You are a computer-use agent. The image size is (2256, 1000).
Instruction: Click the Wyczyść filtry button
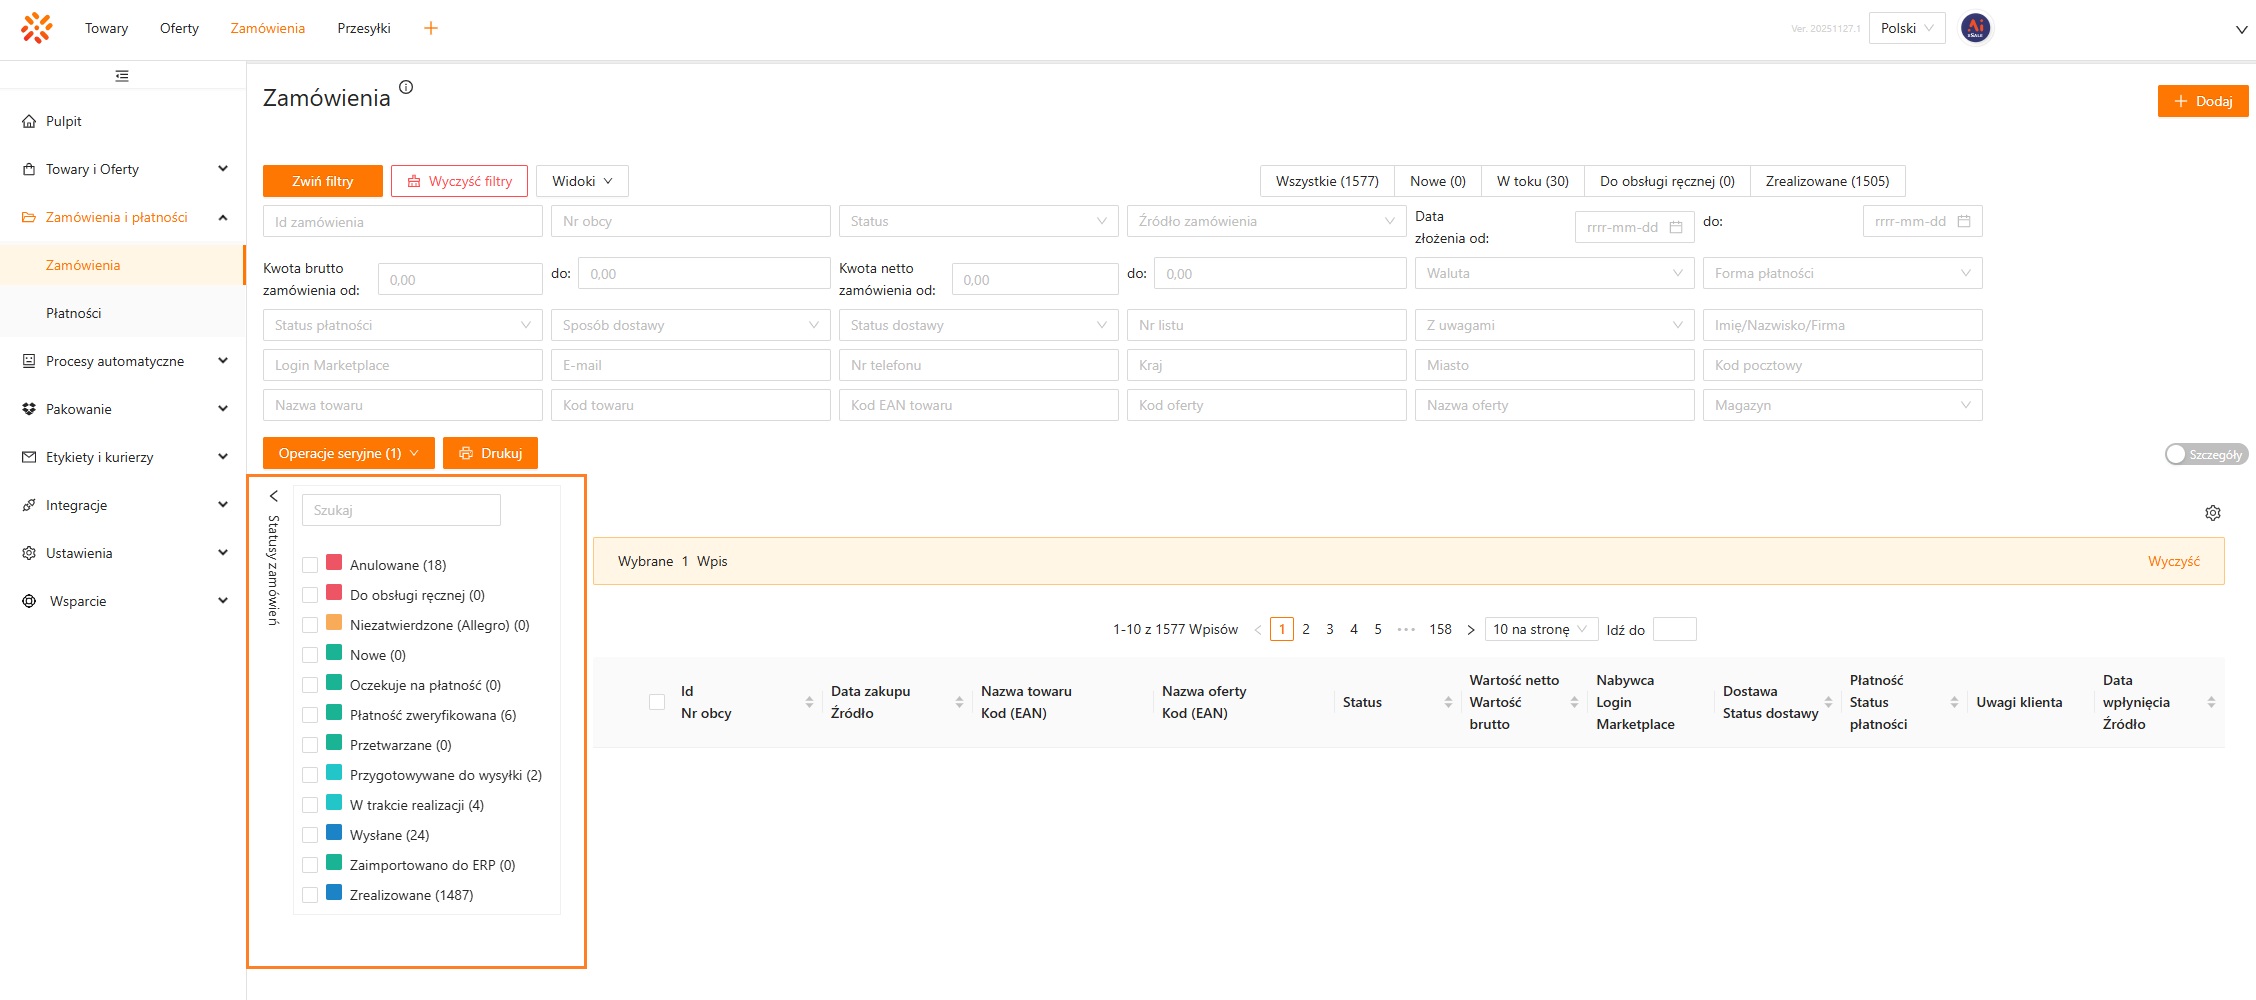459,181
